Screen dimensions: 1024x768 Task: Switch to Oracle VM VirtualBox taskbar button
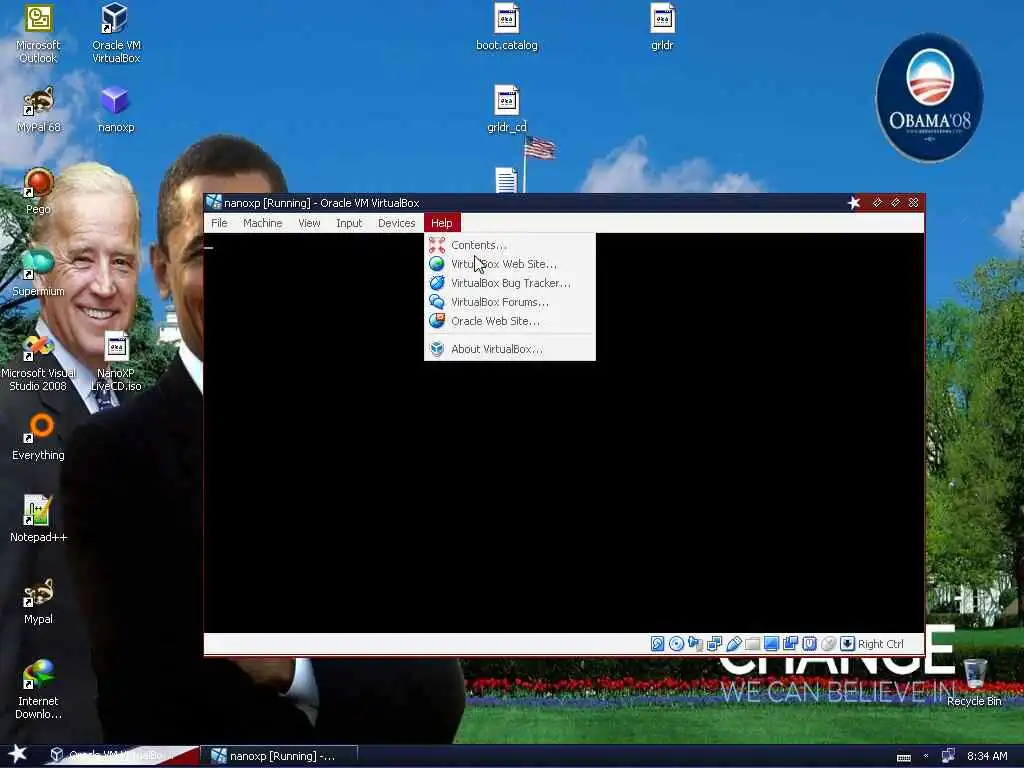click(x=121, y=756)
